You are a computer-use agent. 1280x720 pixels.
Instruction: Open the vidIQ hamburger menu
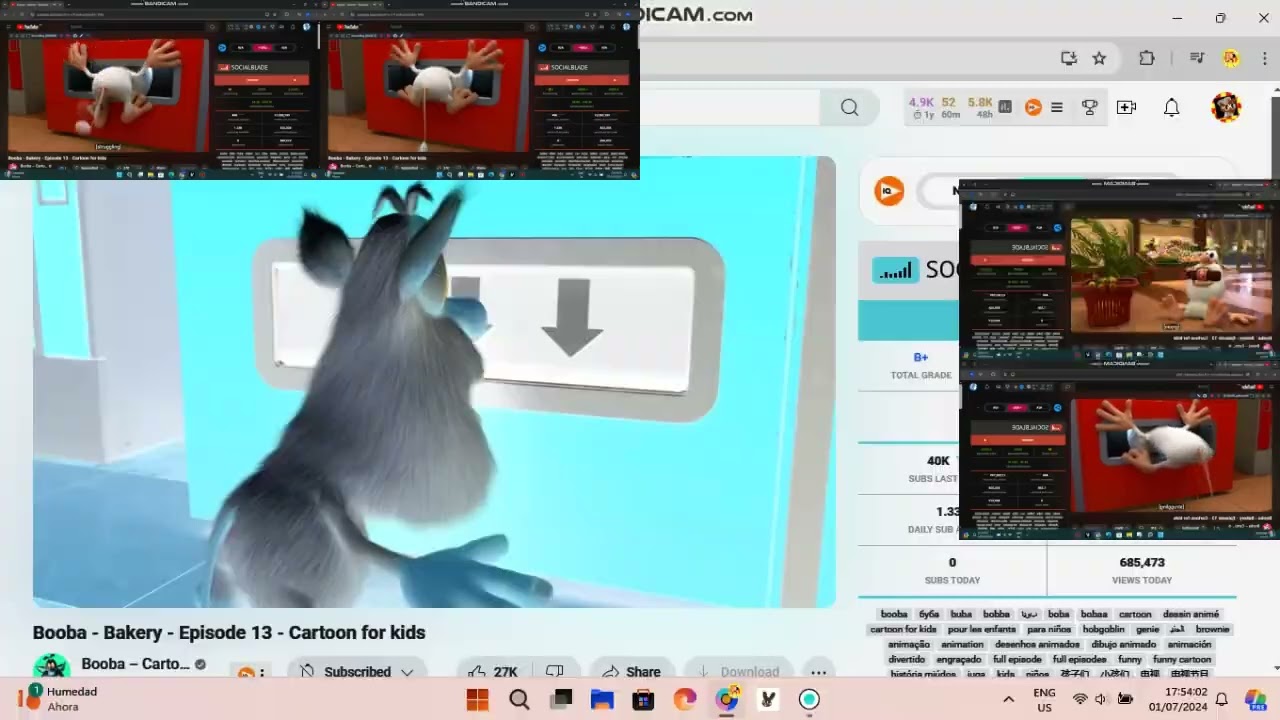click(x=1056, y=107)
